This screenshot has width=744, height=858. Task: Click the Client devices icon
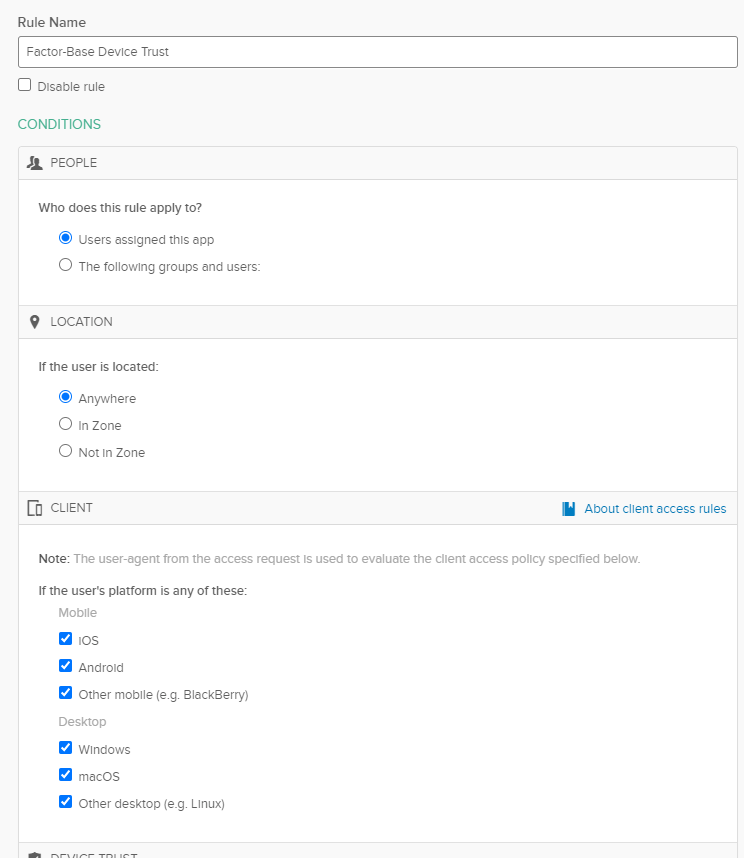click(35, 508)
